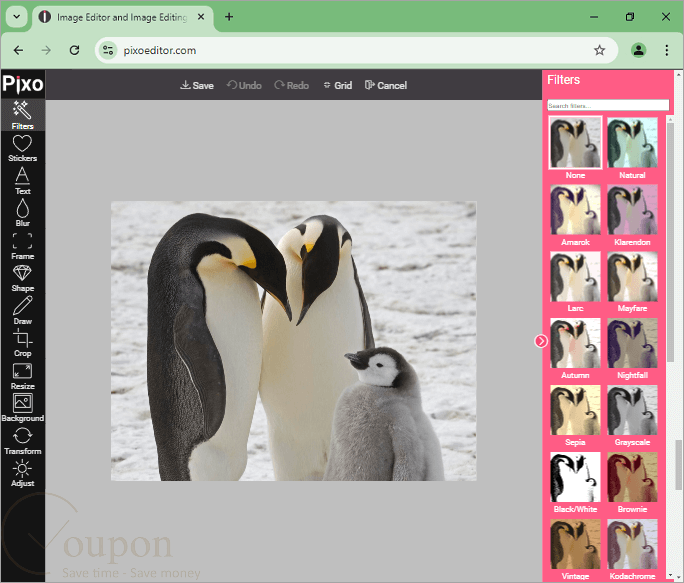Click the page scrollbar up arrow

679,75
